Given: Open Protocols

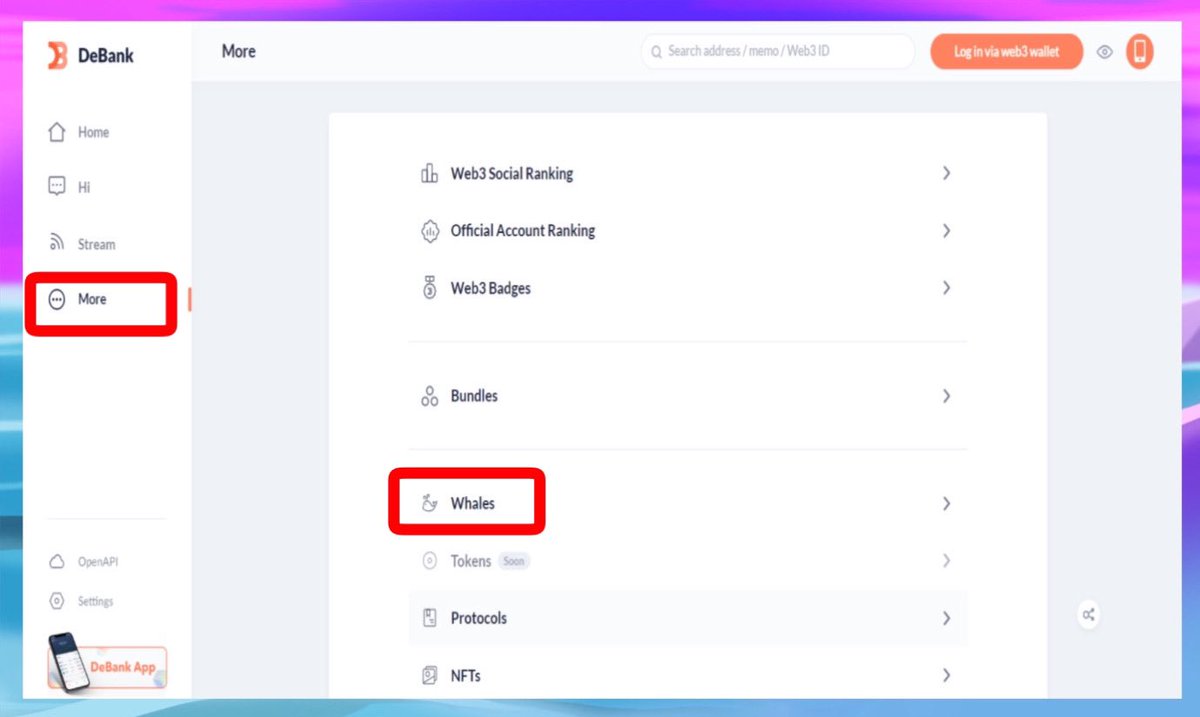Looking at the screenshot, I should [688, 618].
